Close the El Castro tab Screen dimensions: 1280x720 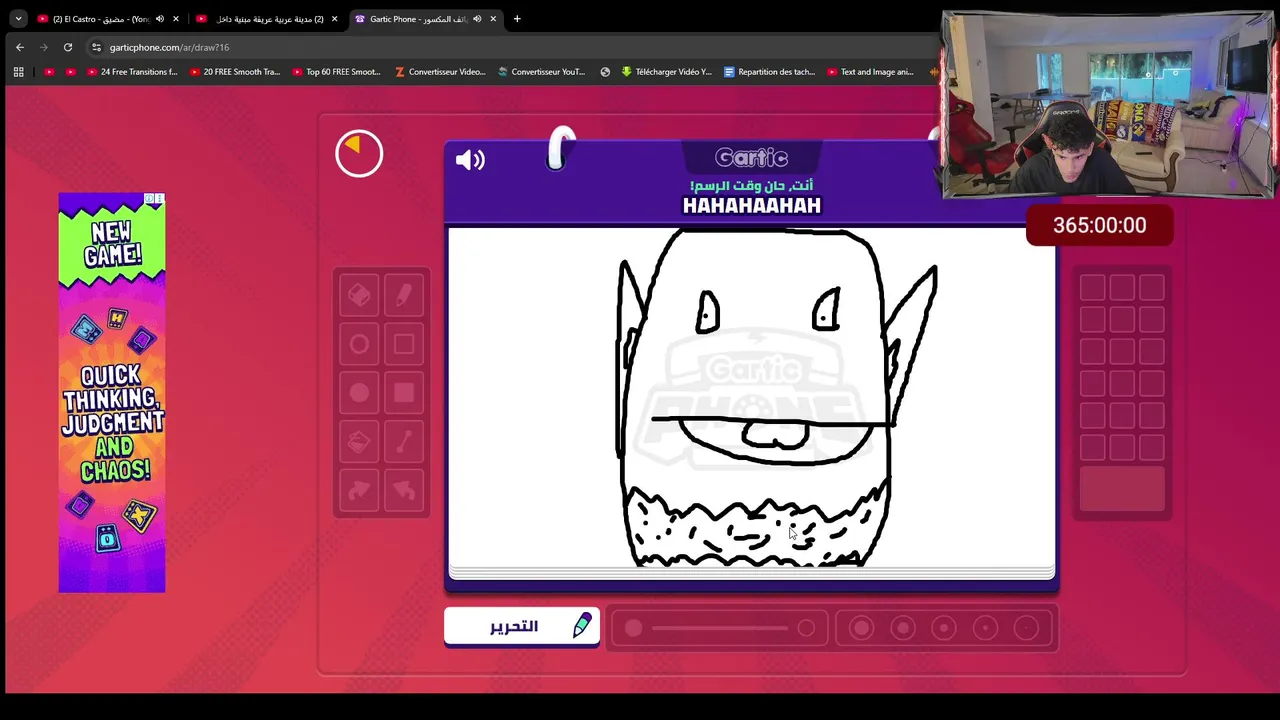point(176,18)
